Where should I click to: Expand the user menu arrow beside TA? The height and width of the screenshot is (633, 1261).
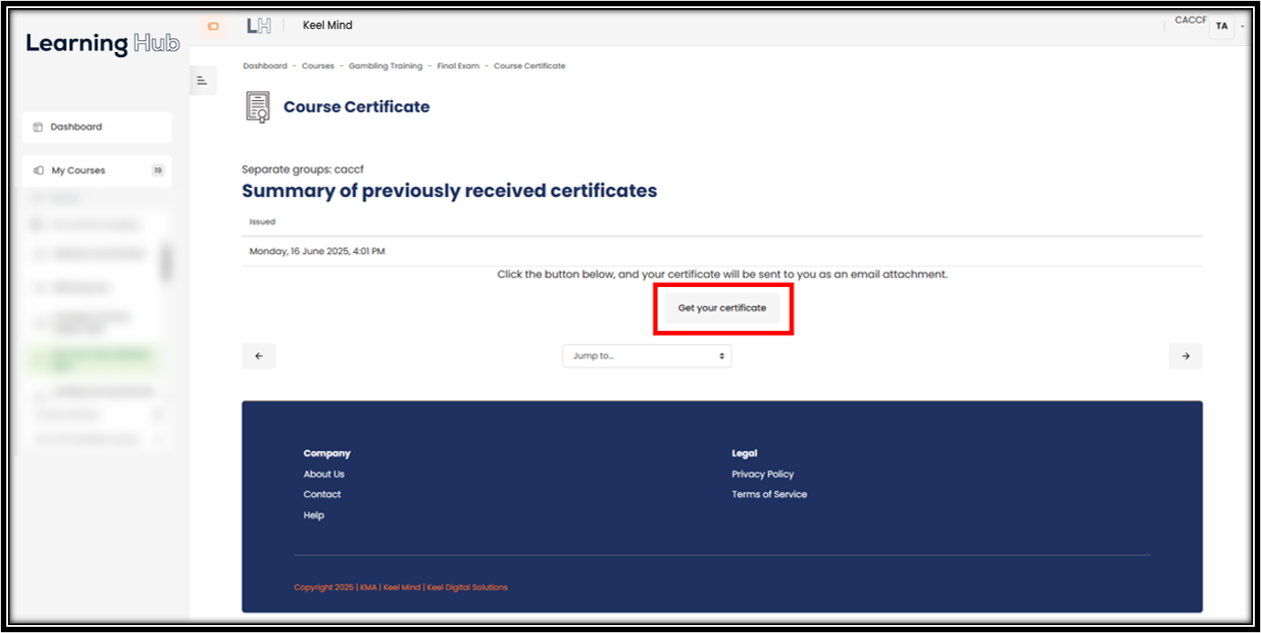tap(1241, 27)
